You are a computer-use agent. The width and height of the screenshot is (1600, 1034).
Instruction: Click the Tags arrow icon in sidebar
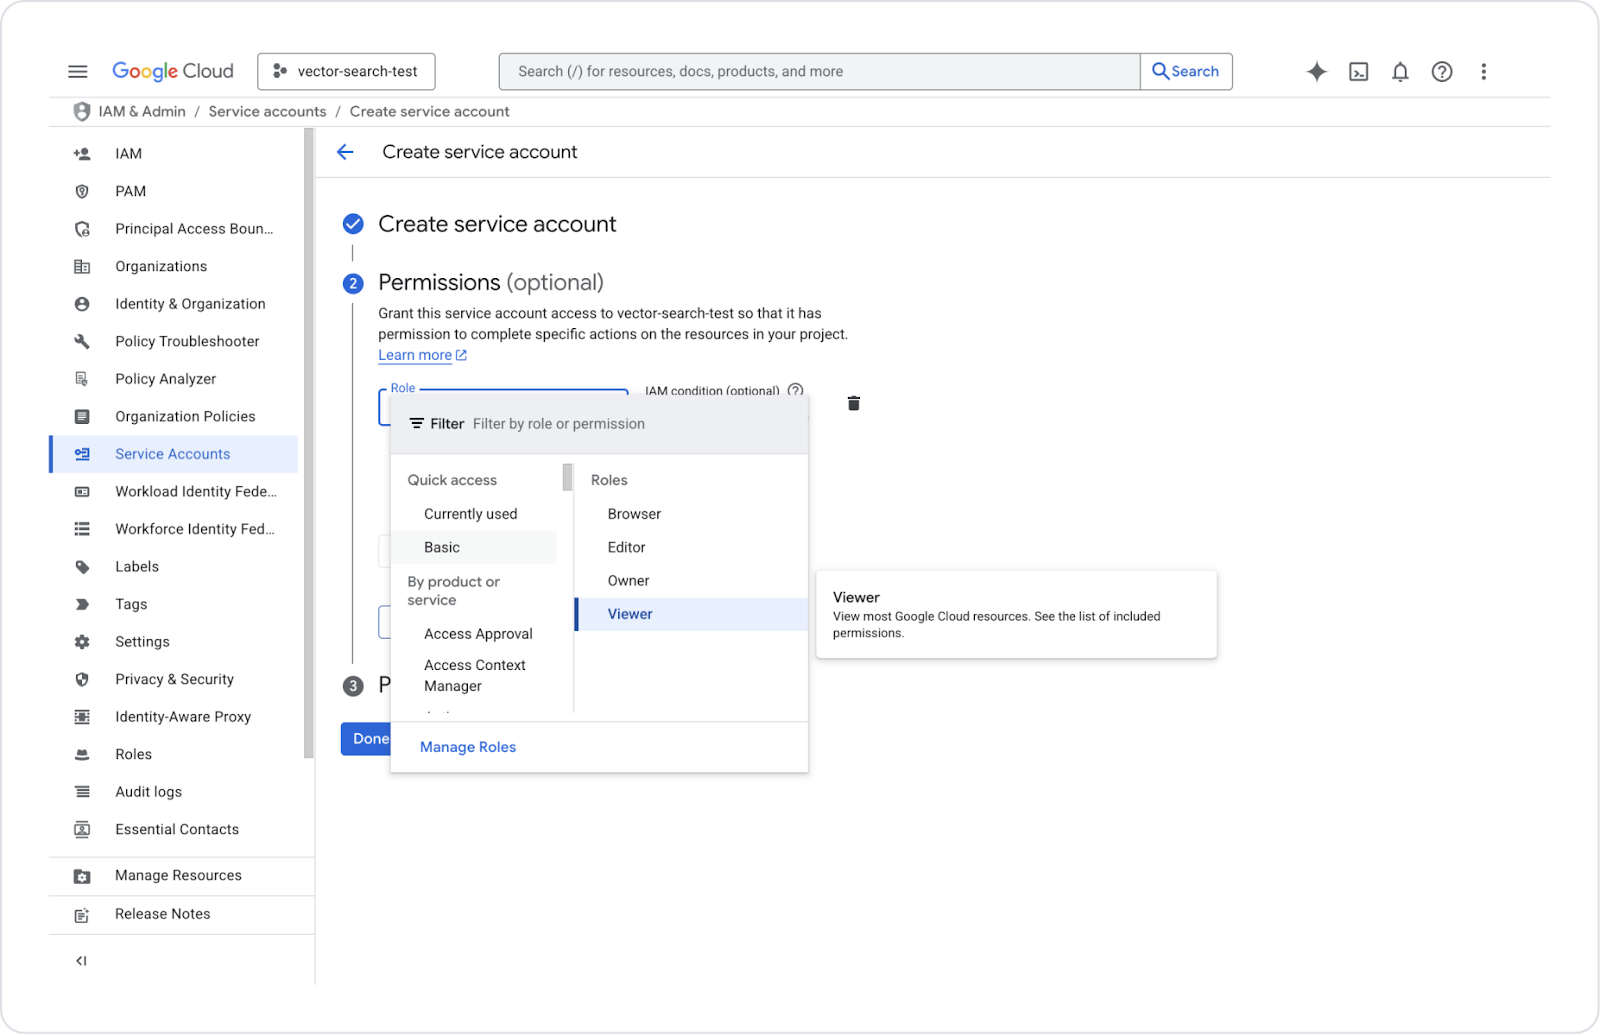click(x=82, y=604)
